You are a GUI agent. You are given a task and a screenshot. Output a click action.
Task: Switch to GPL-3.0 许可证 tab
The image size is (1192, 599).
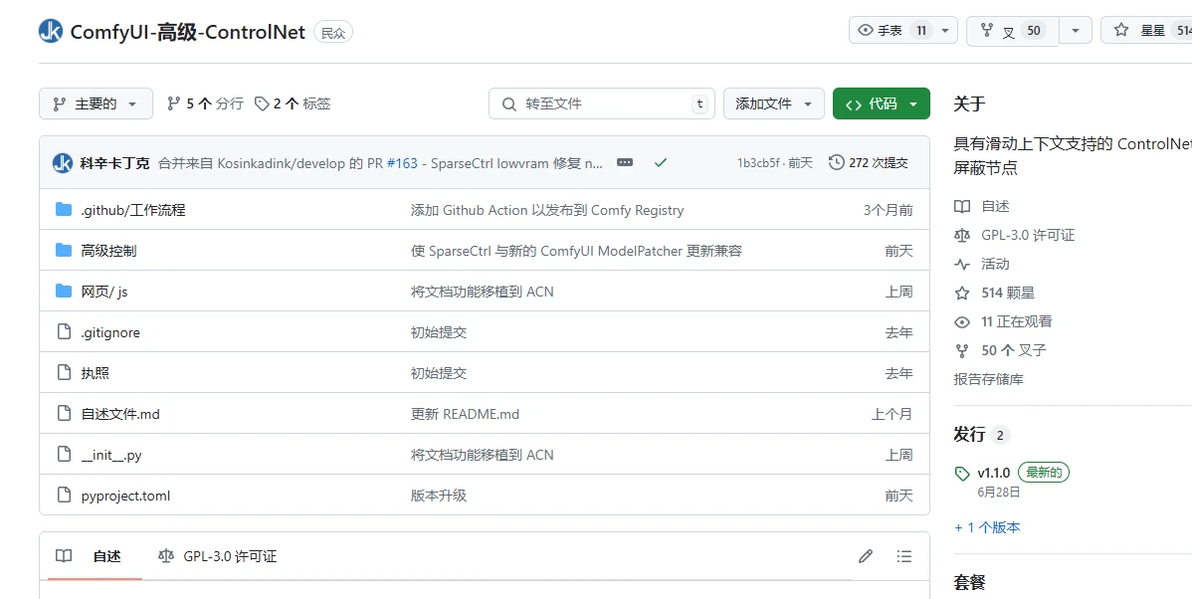218,556
